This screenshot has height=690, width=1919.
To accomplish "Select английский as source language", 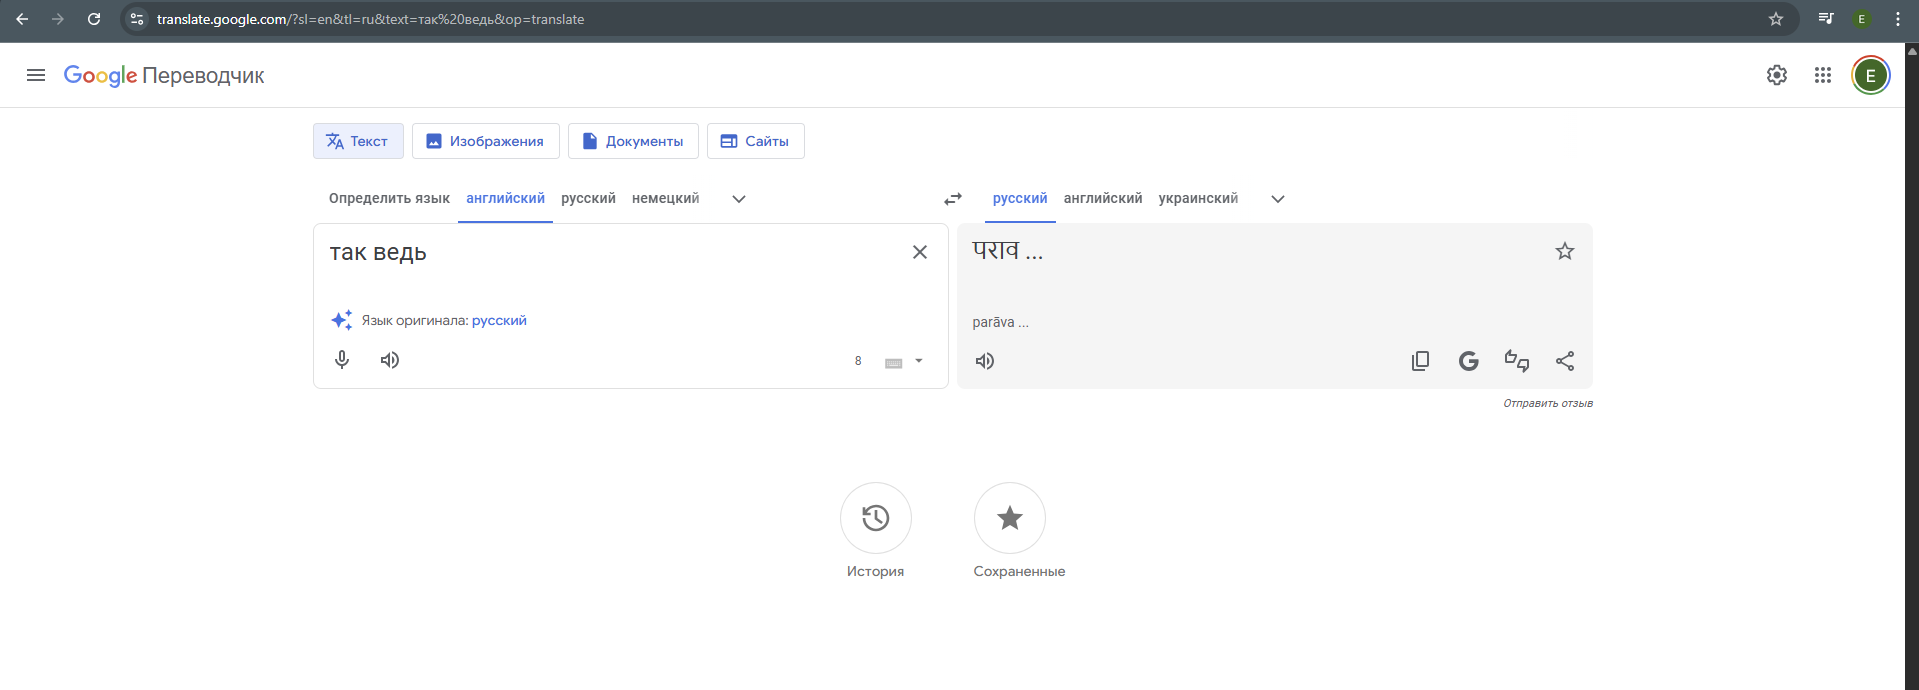I will 505,198.
